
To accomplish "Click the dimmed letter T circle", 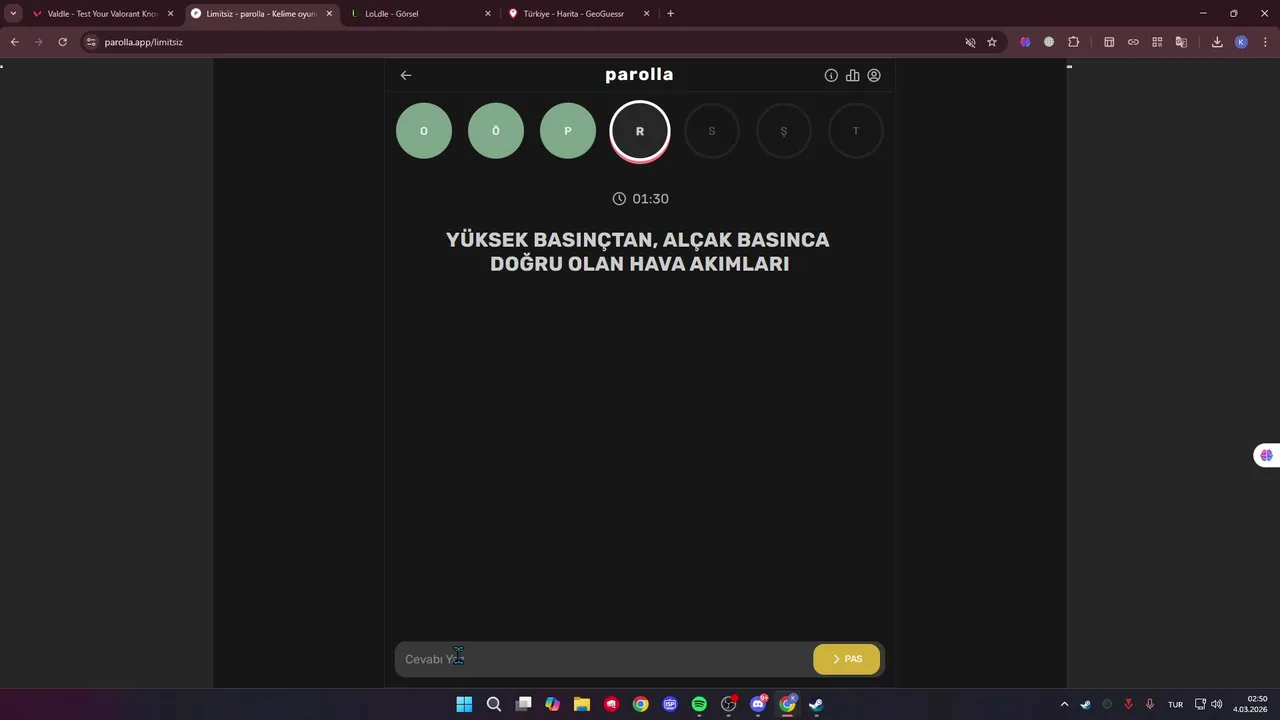I will coord(856,131).
